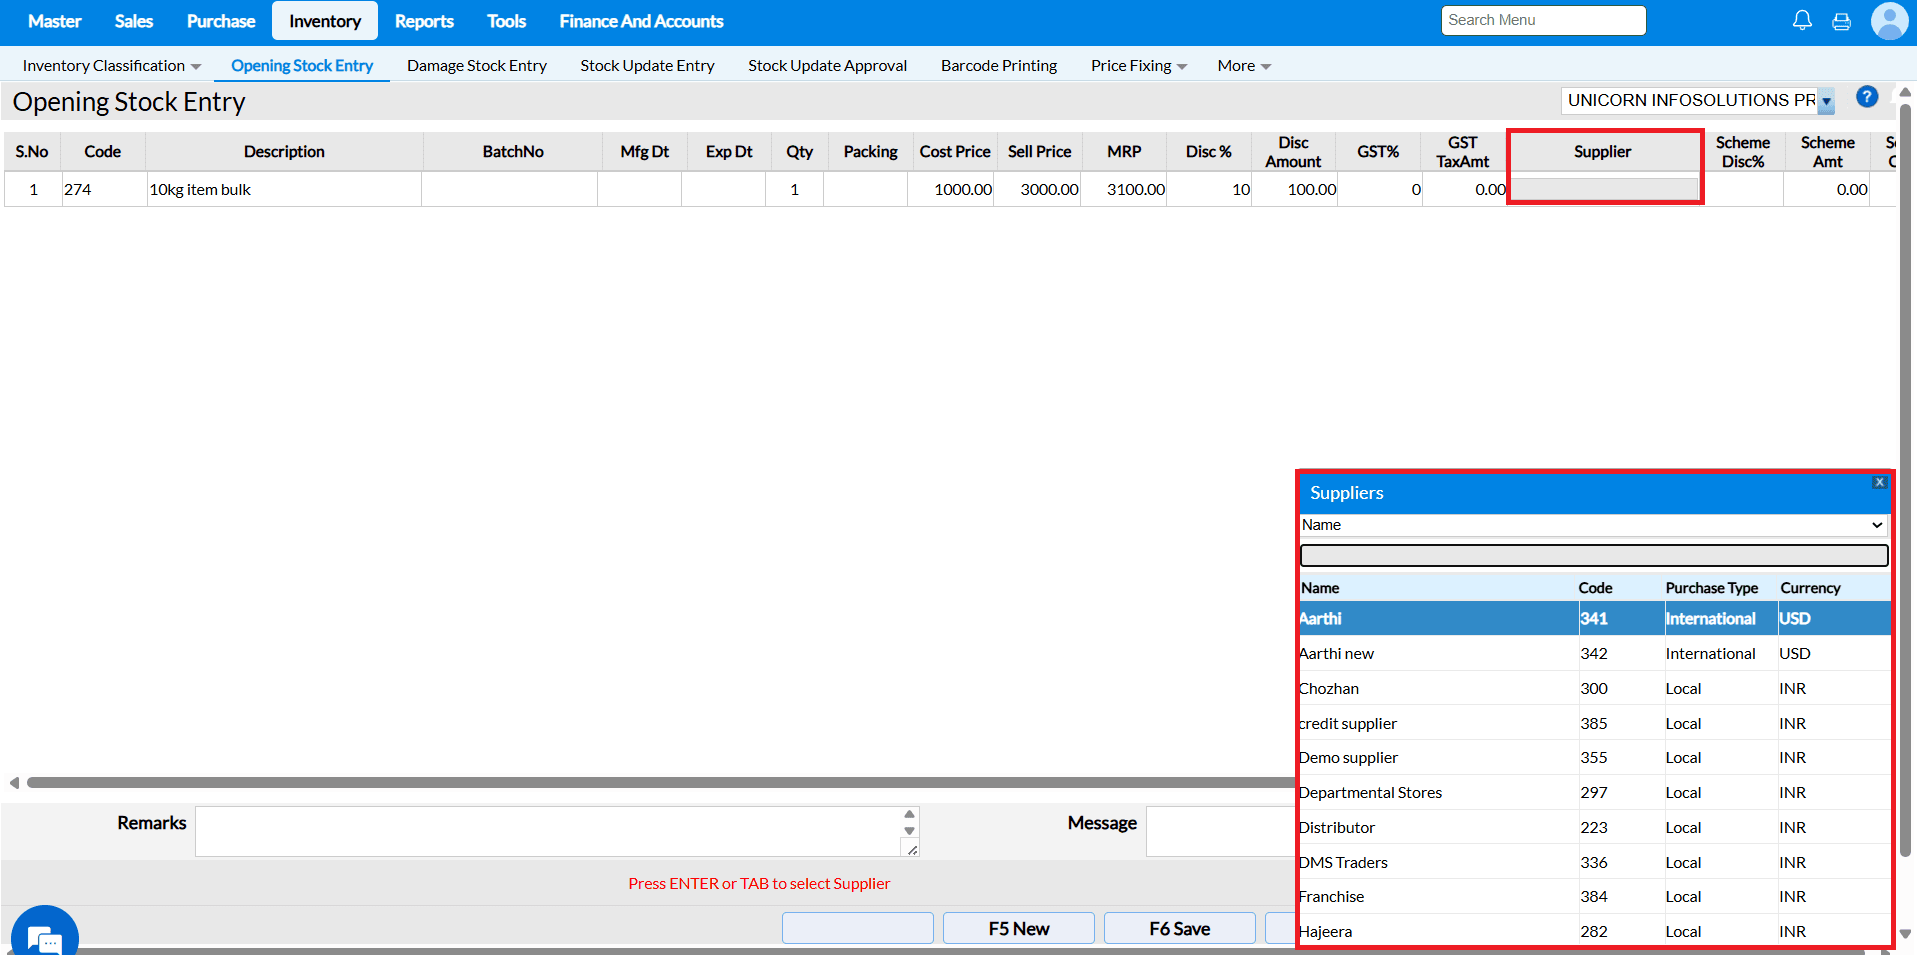
Task: Open the Master menu
Action: [x=55, y=21]
